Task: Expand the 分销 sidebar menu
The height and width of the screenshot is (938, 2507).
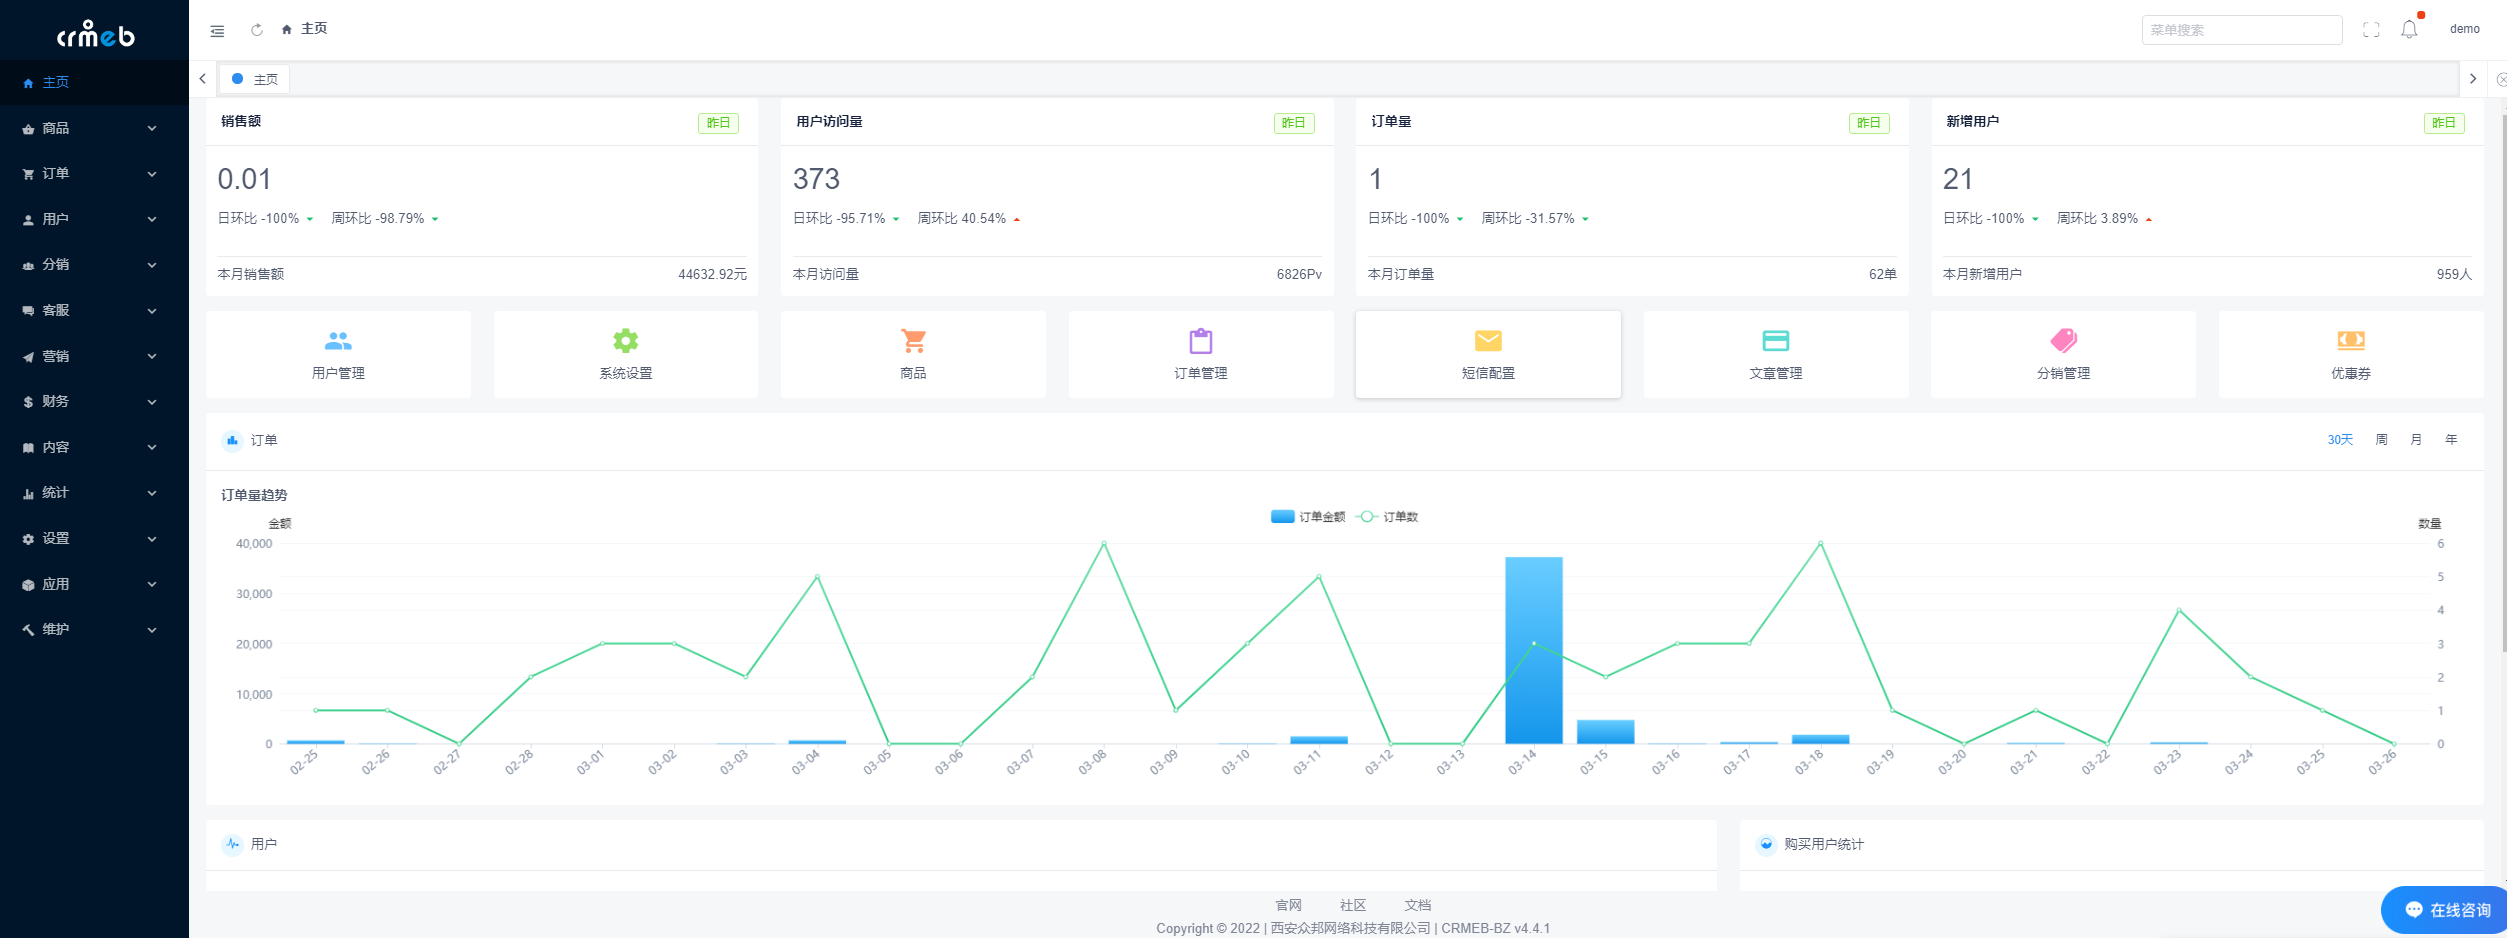Action: point(94,264)
